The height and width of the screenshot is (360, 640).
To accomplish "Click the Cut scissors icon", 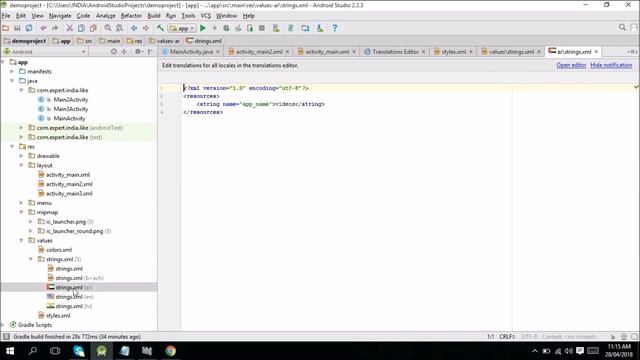I will 70,28.
